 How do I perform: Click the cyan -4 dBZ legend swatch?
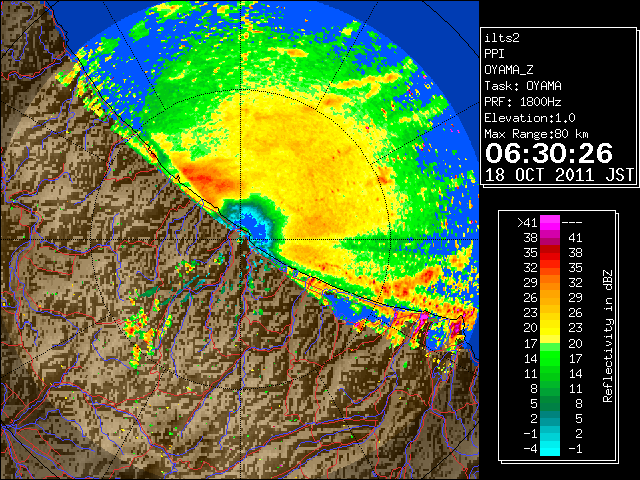550,448
